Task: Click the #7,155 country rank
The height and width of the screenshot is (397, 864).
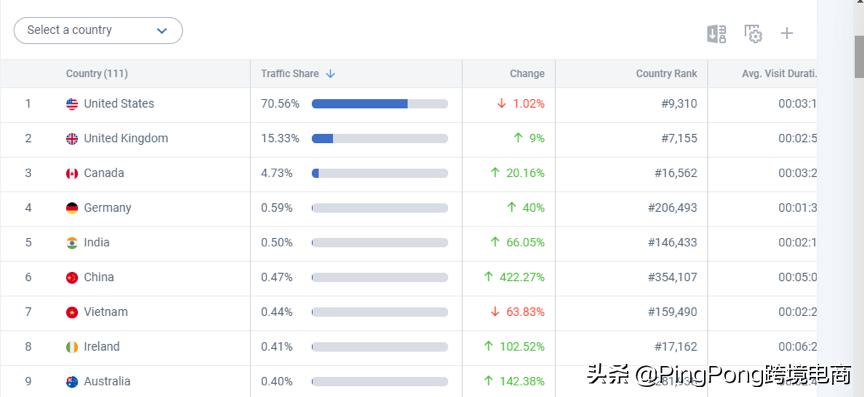Action: click(x=679, y=138)
